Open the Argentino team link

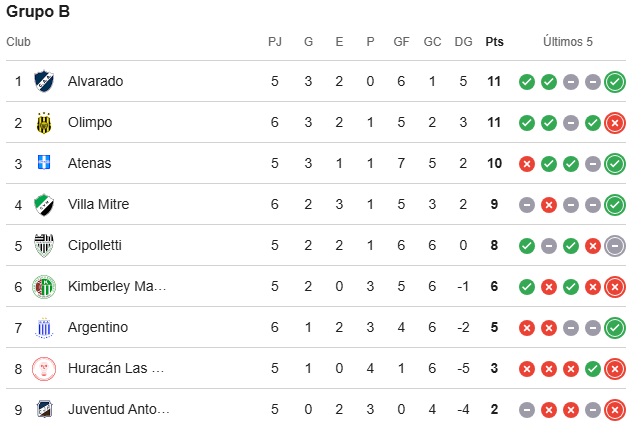[x=98, y=327]
